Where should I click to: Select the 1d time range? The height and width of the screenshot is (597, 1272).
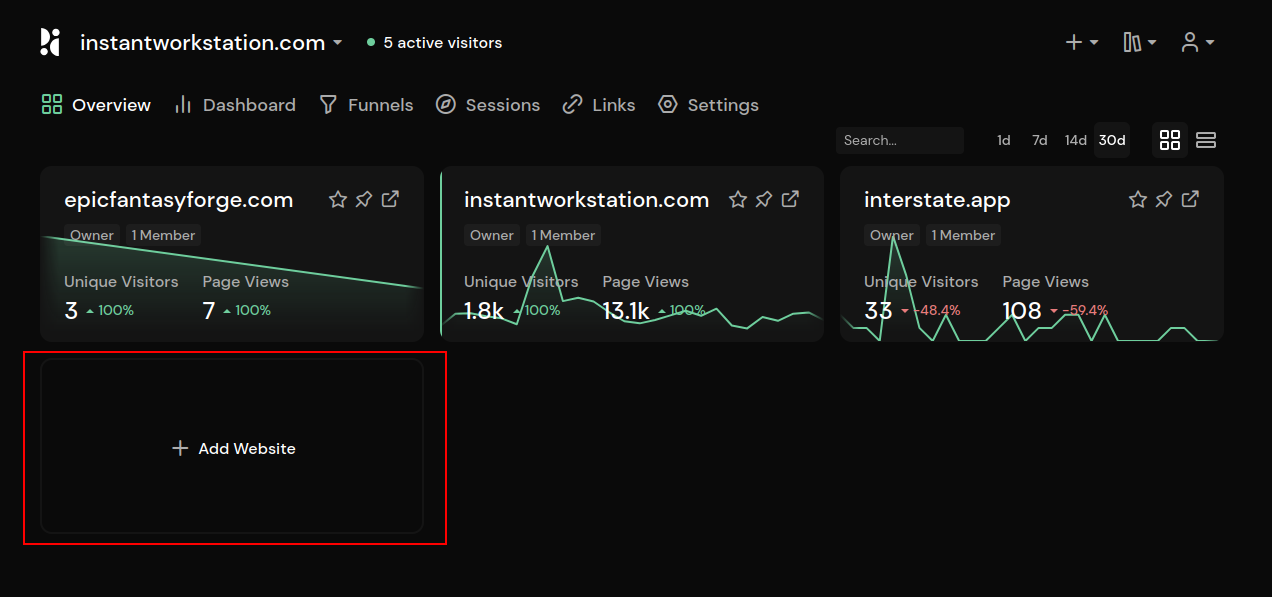point(1004,140)
